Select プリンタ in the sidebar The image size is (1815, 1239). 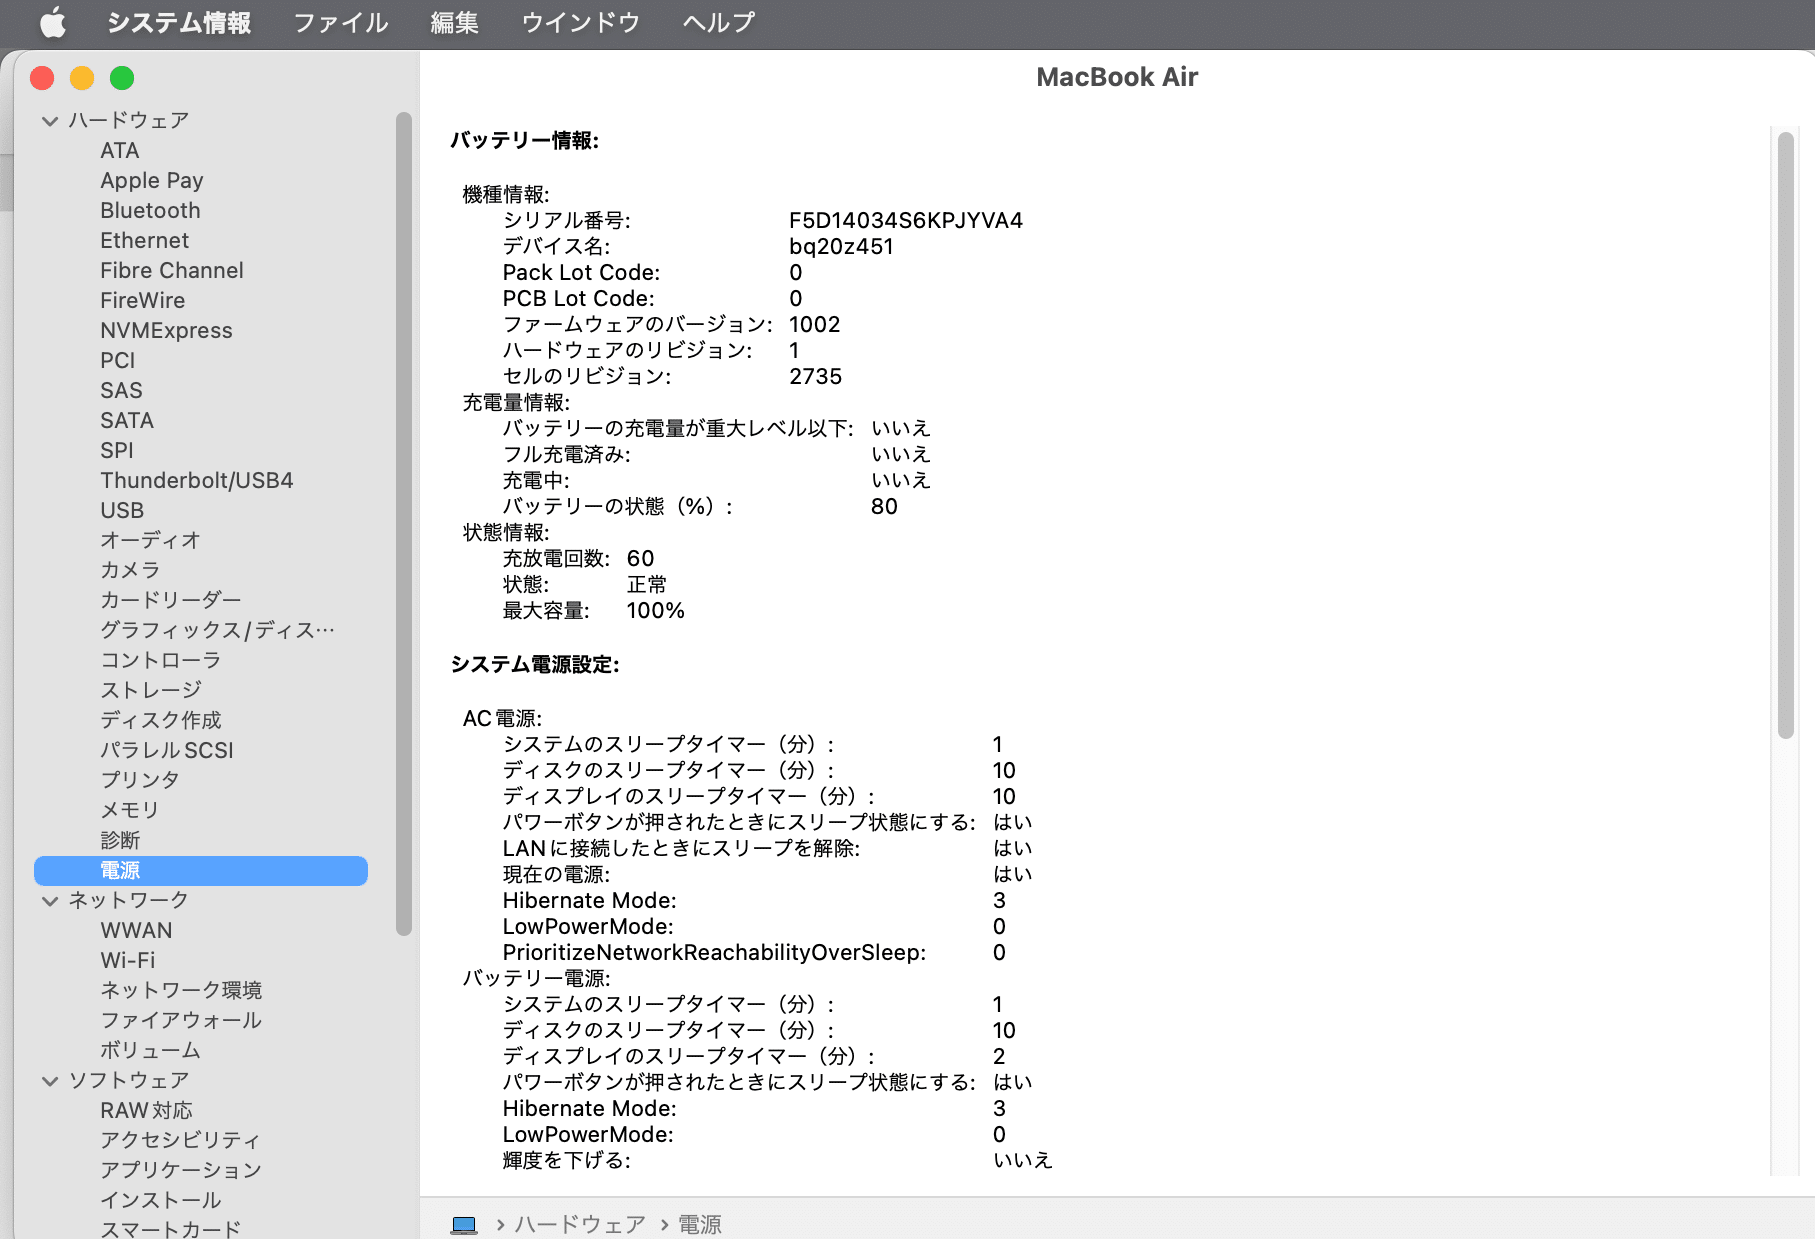tap(140, 780)
